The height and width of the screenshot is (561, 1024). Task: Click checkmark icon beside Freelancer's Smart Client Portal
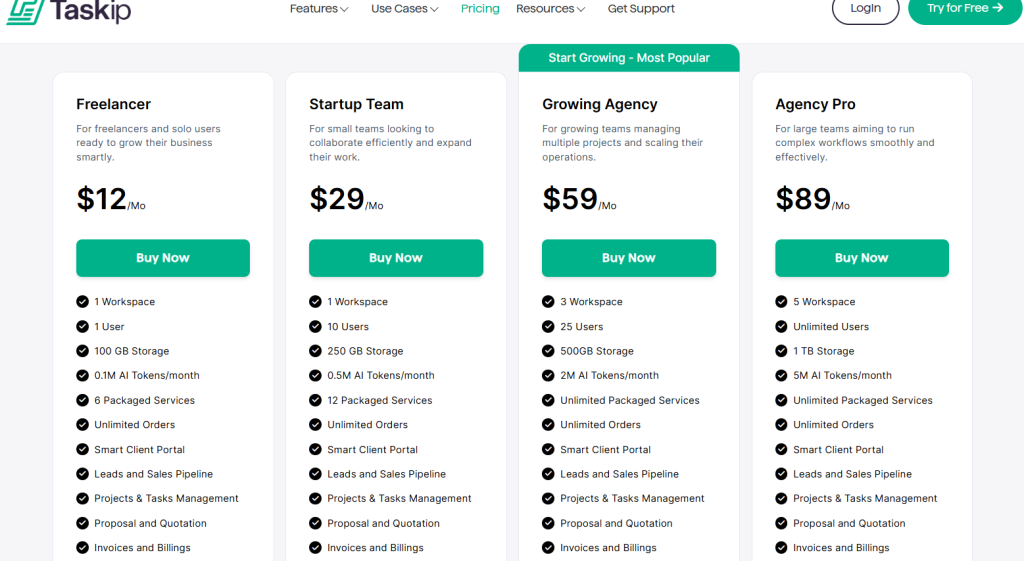point(82,450)
